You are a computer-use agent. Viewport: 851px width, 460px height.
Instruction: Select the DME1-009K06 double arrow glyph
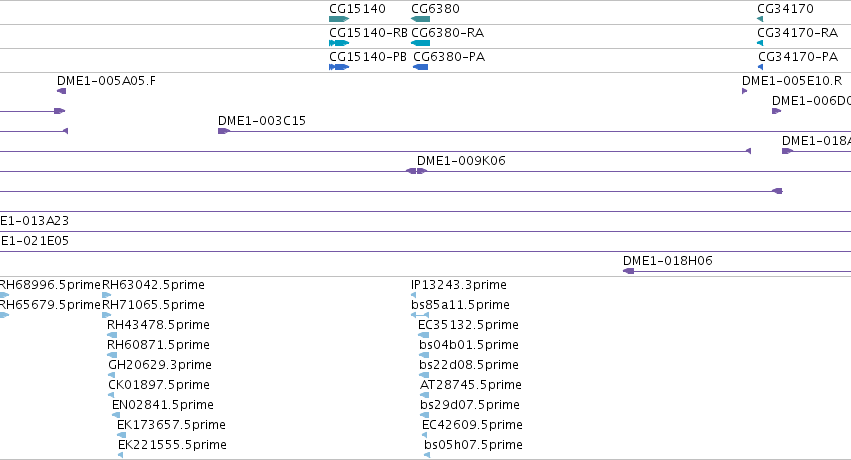coord(417,171)
